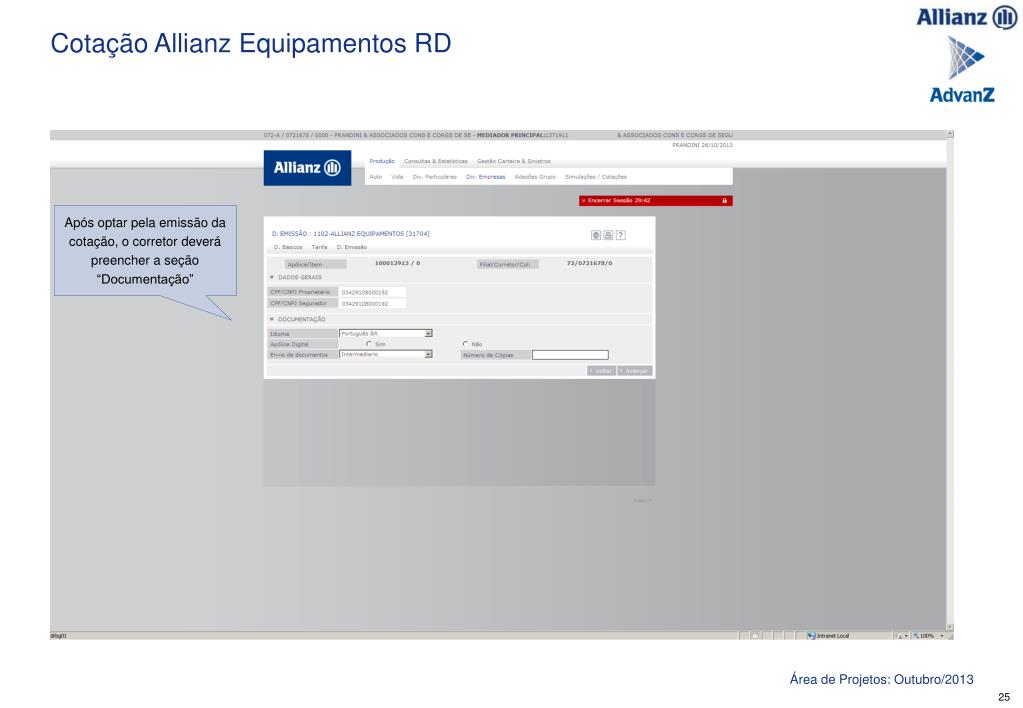Select the Auto submenu item
The width and height of the screenshot is (1023, 708).
click(x=376, y=177)
